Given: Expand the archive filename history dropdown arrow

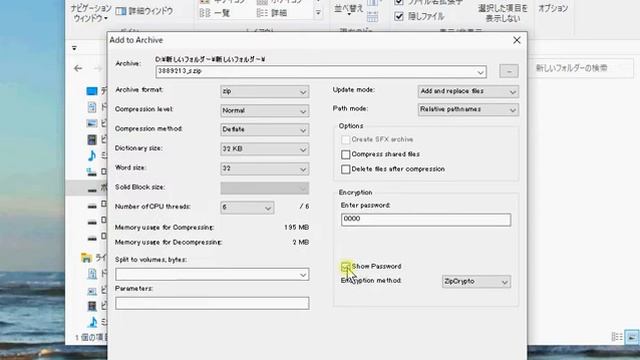Looking at the screenshot, I should pyautogui.click(x=480, y=72).
